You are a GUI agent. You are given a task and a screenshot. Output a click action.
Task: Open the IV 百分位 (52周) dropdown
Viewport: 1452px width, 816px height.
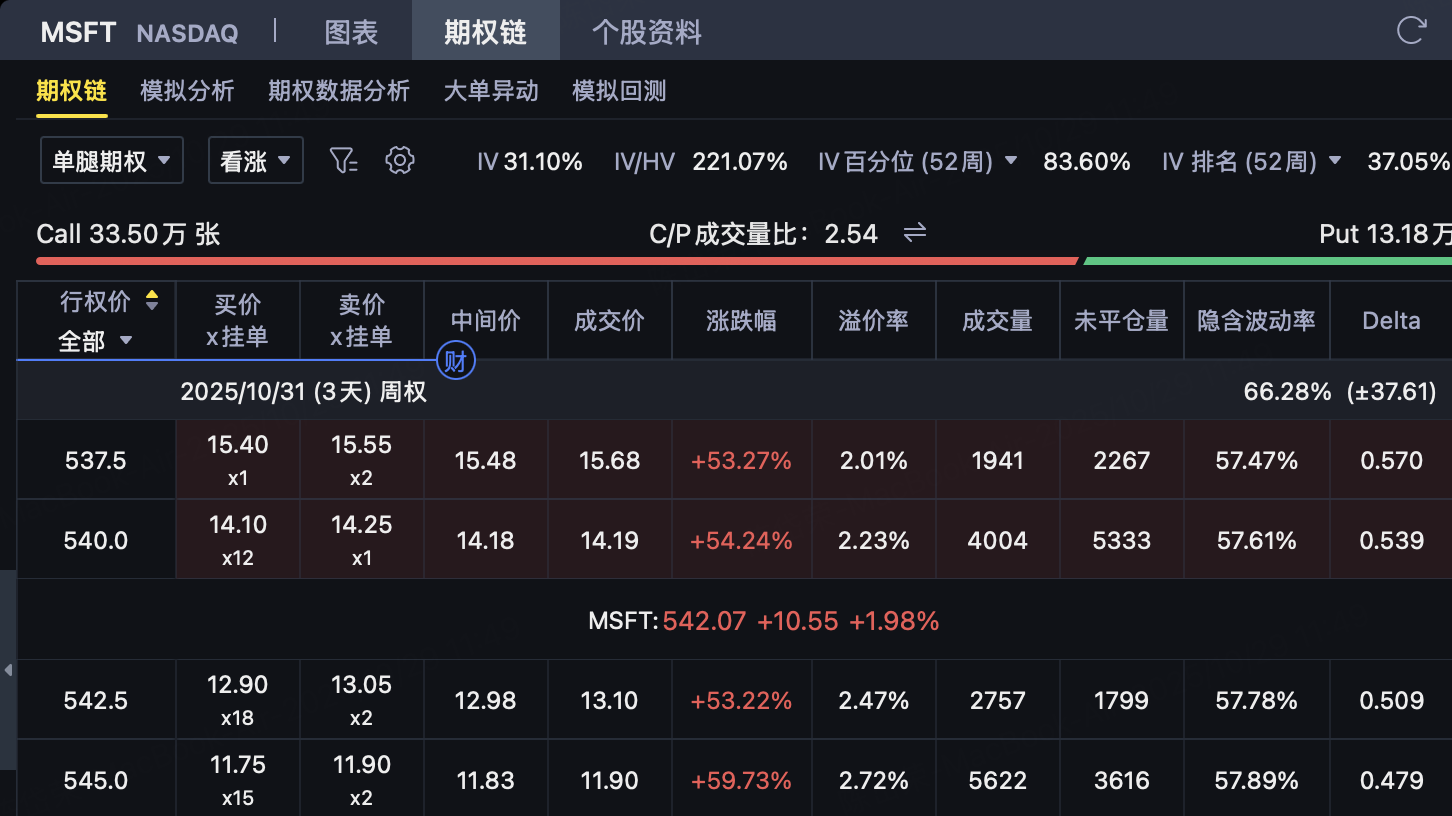[x=918, y=161]
